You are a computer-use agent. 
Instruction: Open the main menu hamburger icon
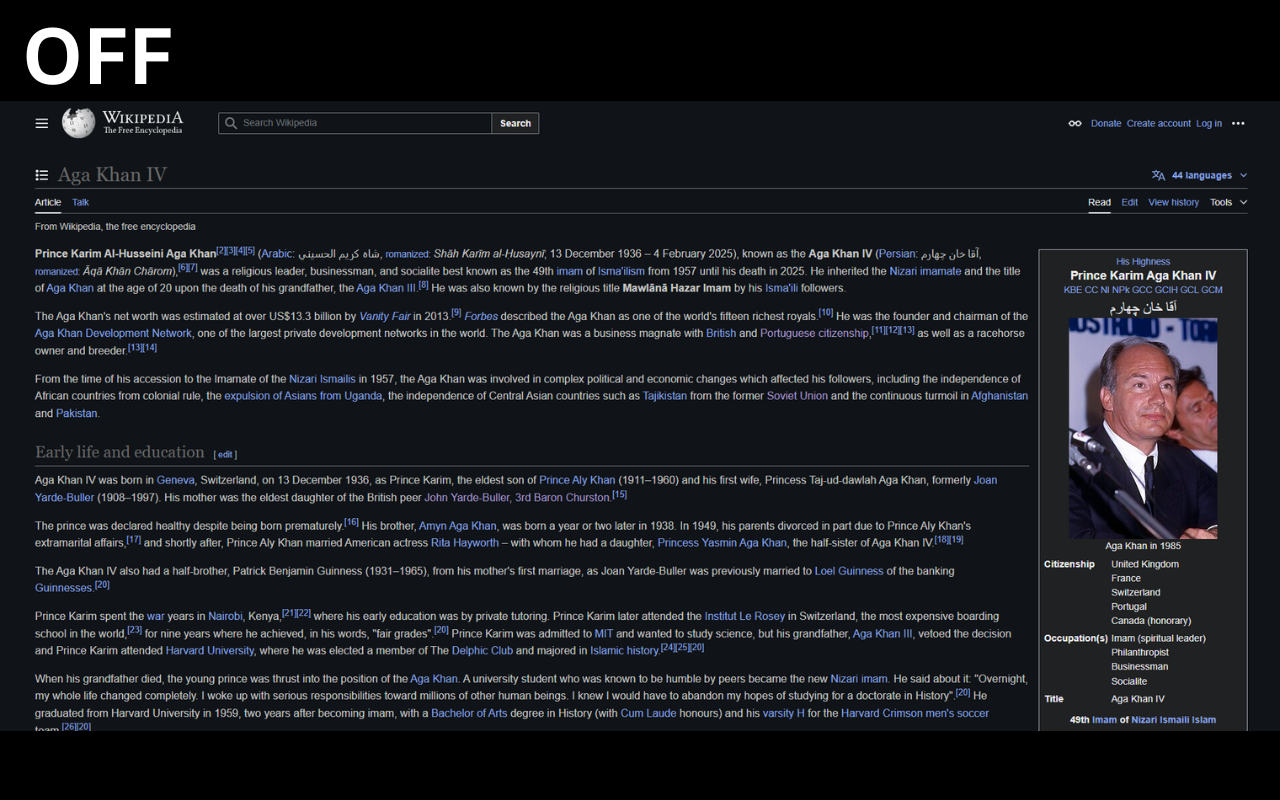(41, 123)
